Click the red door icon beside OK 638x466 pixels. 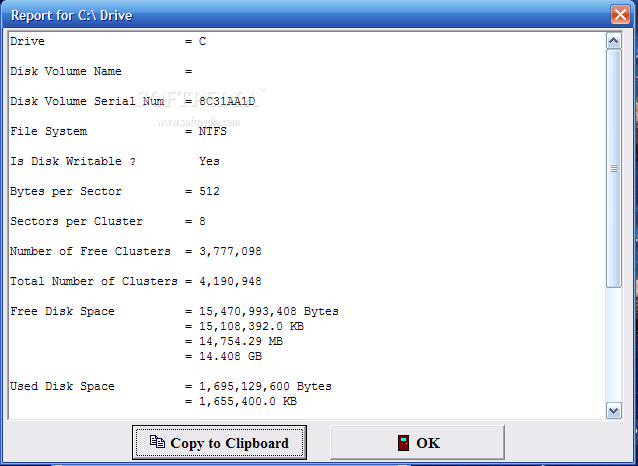point(403,443)
